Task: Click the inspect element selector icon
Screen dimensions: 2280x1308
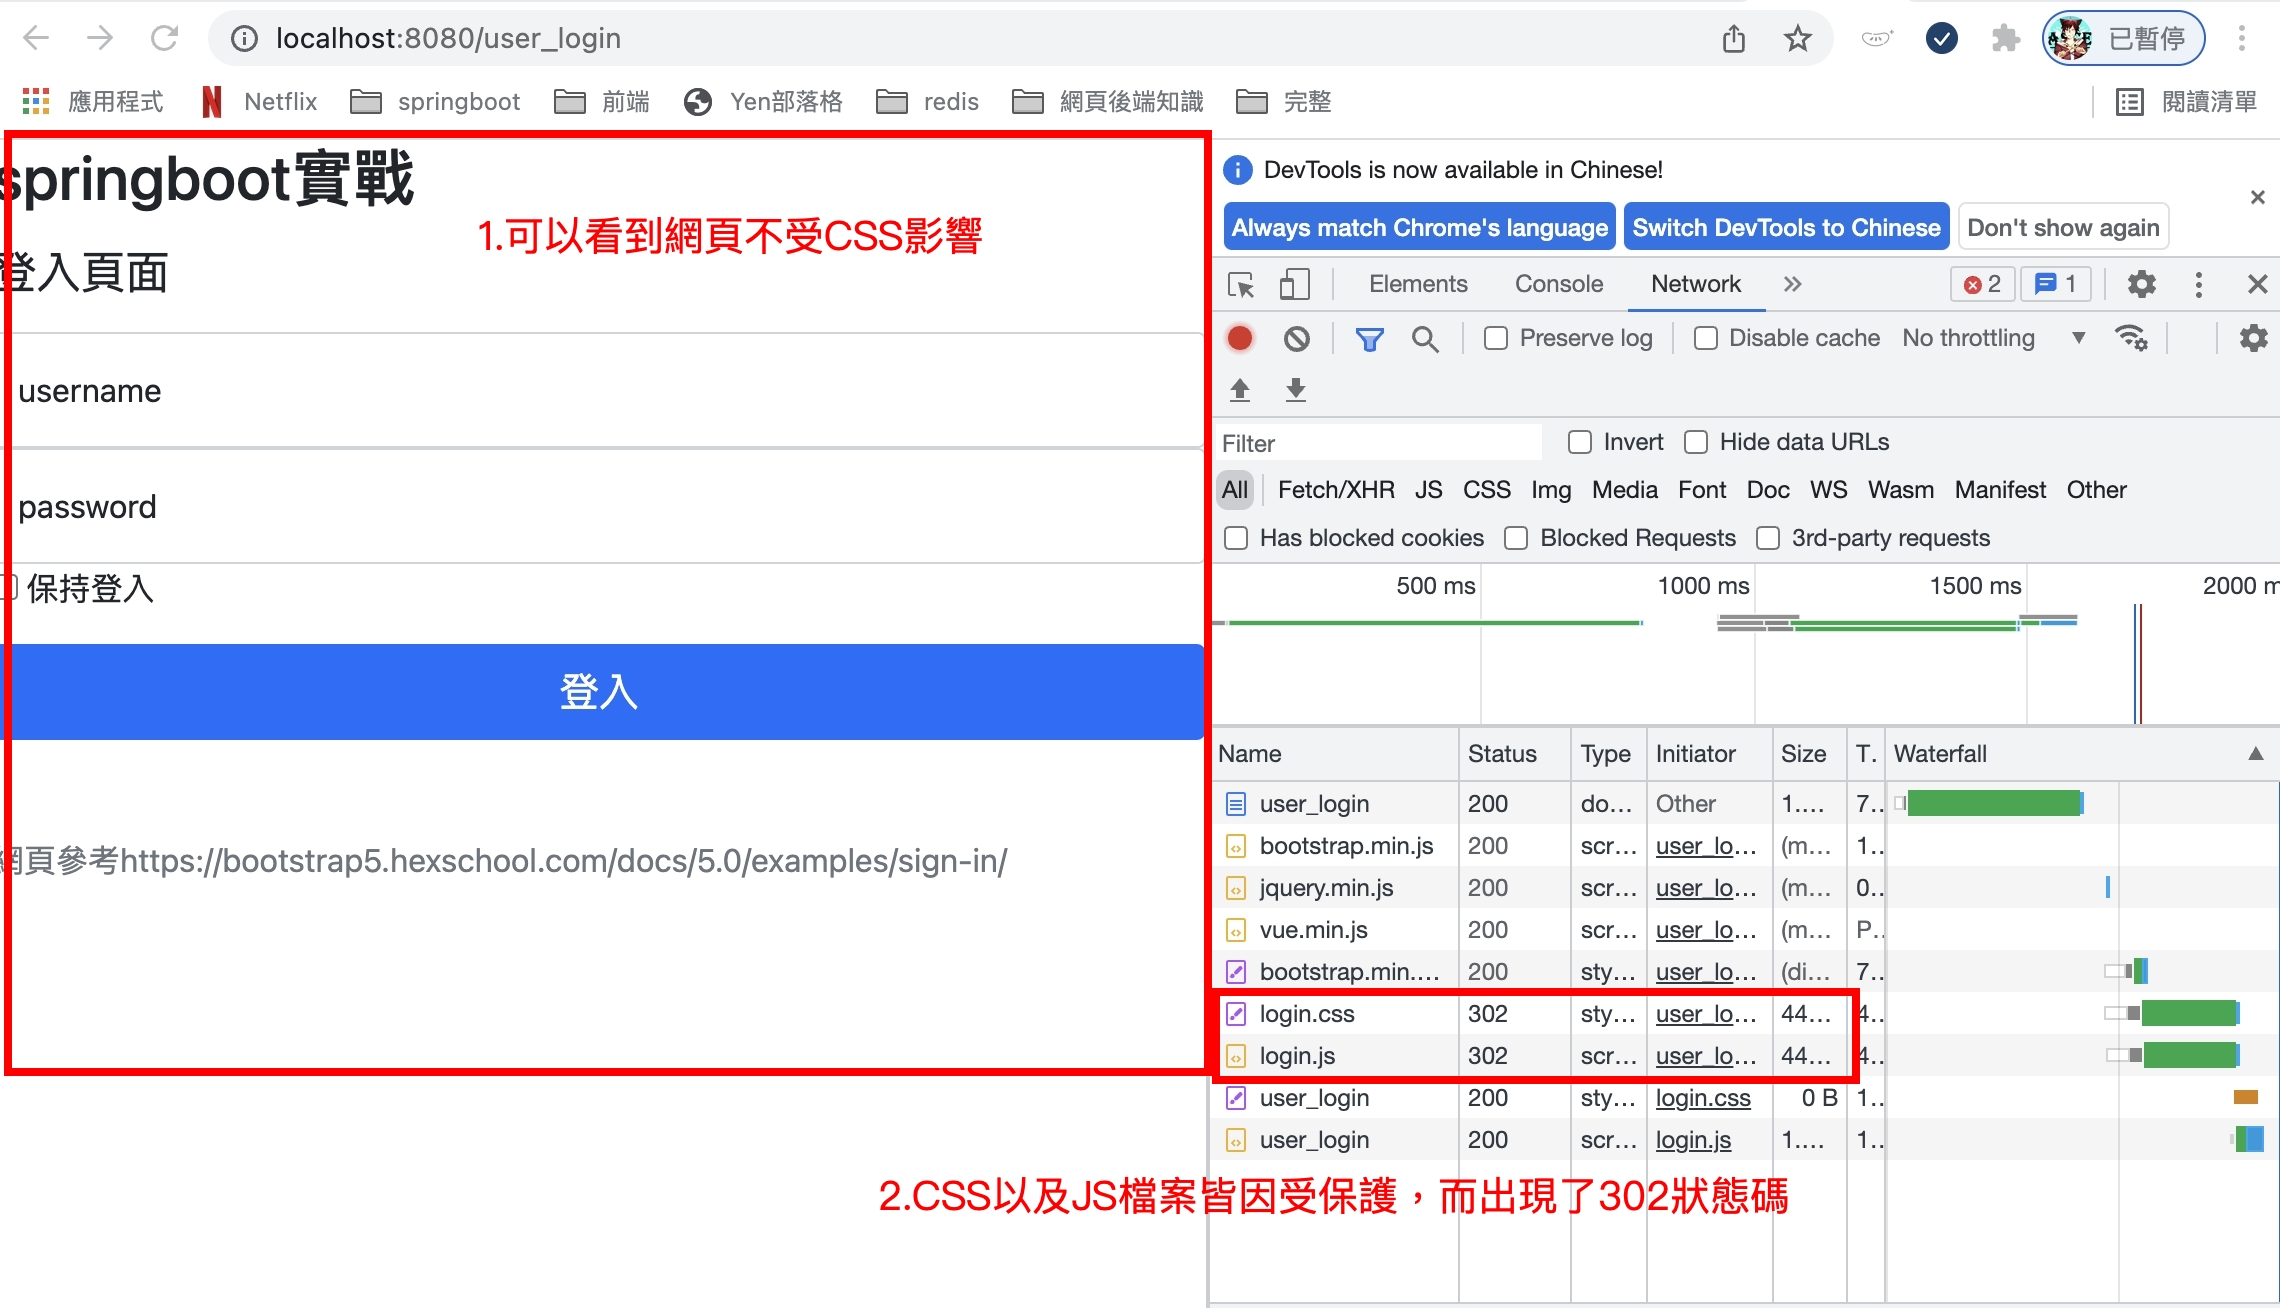Action: 1241,285
